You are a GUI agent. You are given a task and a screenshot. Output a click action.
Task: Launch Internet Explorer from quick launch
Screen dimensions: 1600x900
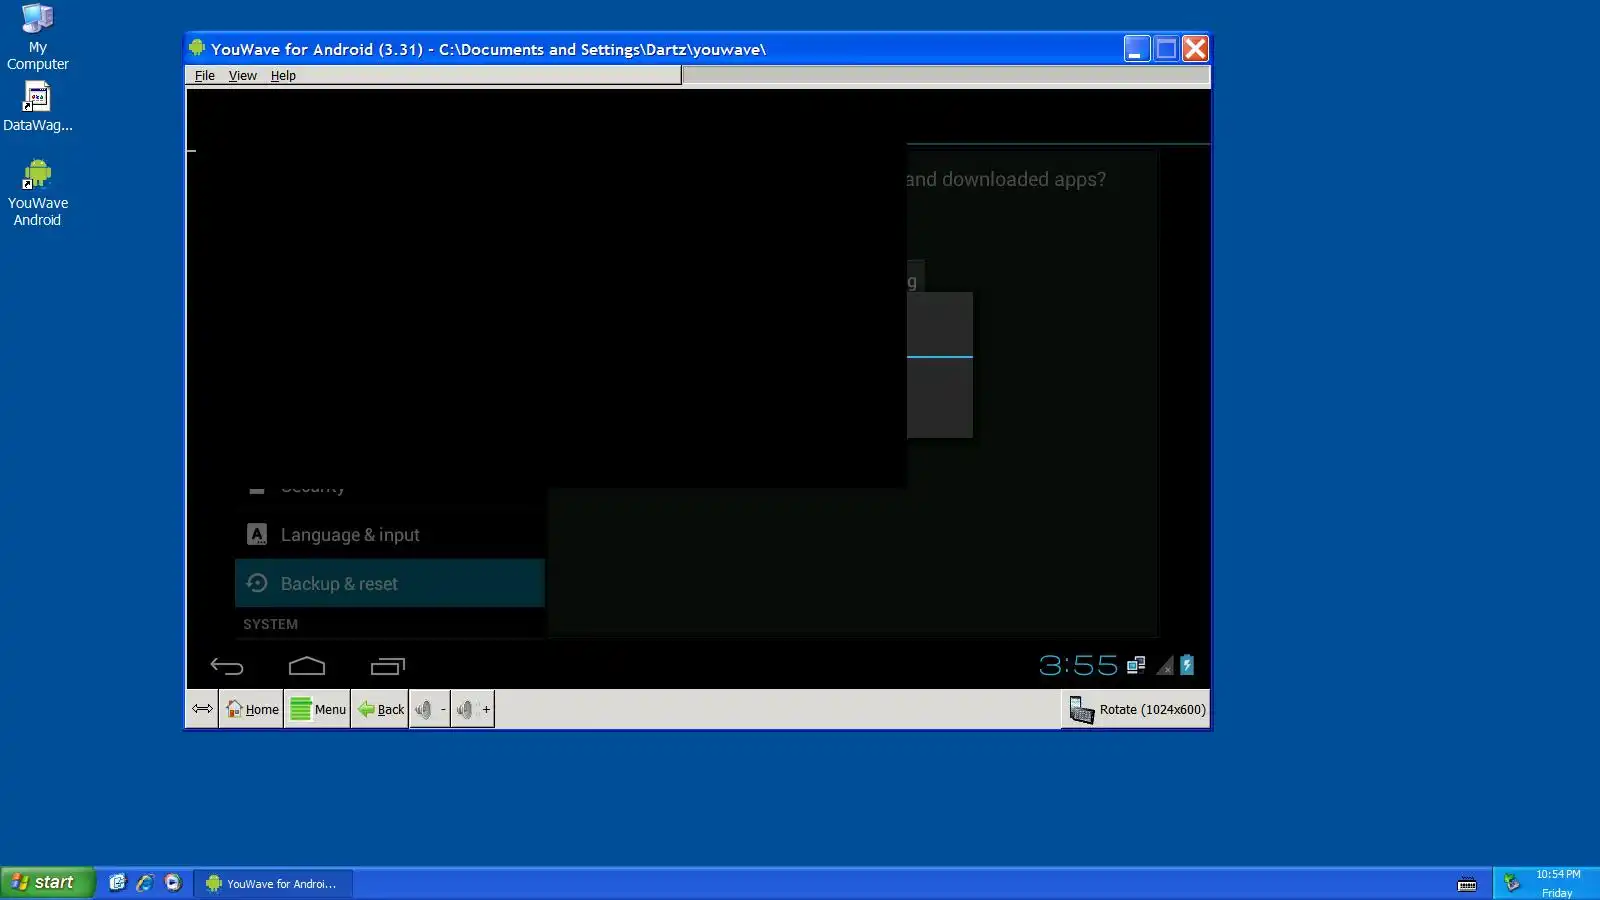click(145, 883)
